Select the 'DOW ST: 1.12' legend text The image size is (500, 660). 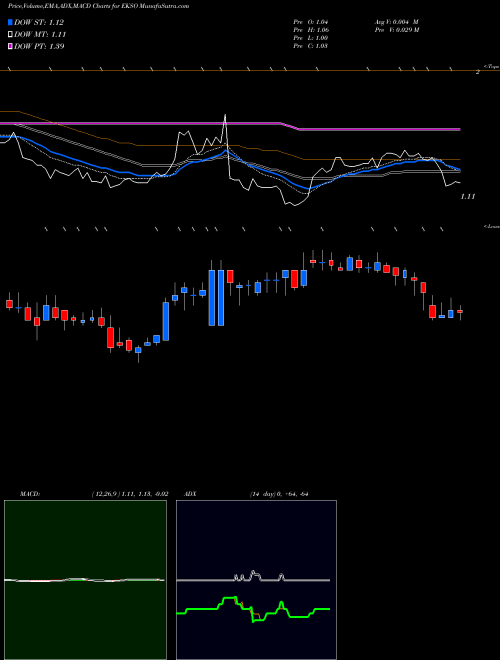point(39,22)
